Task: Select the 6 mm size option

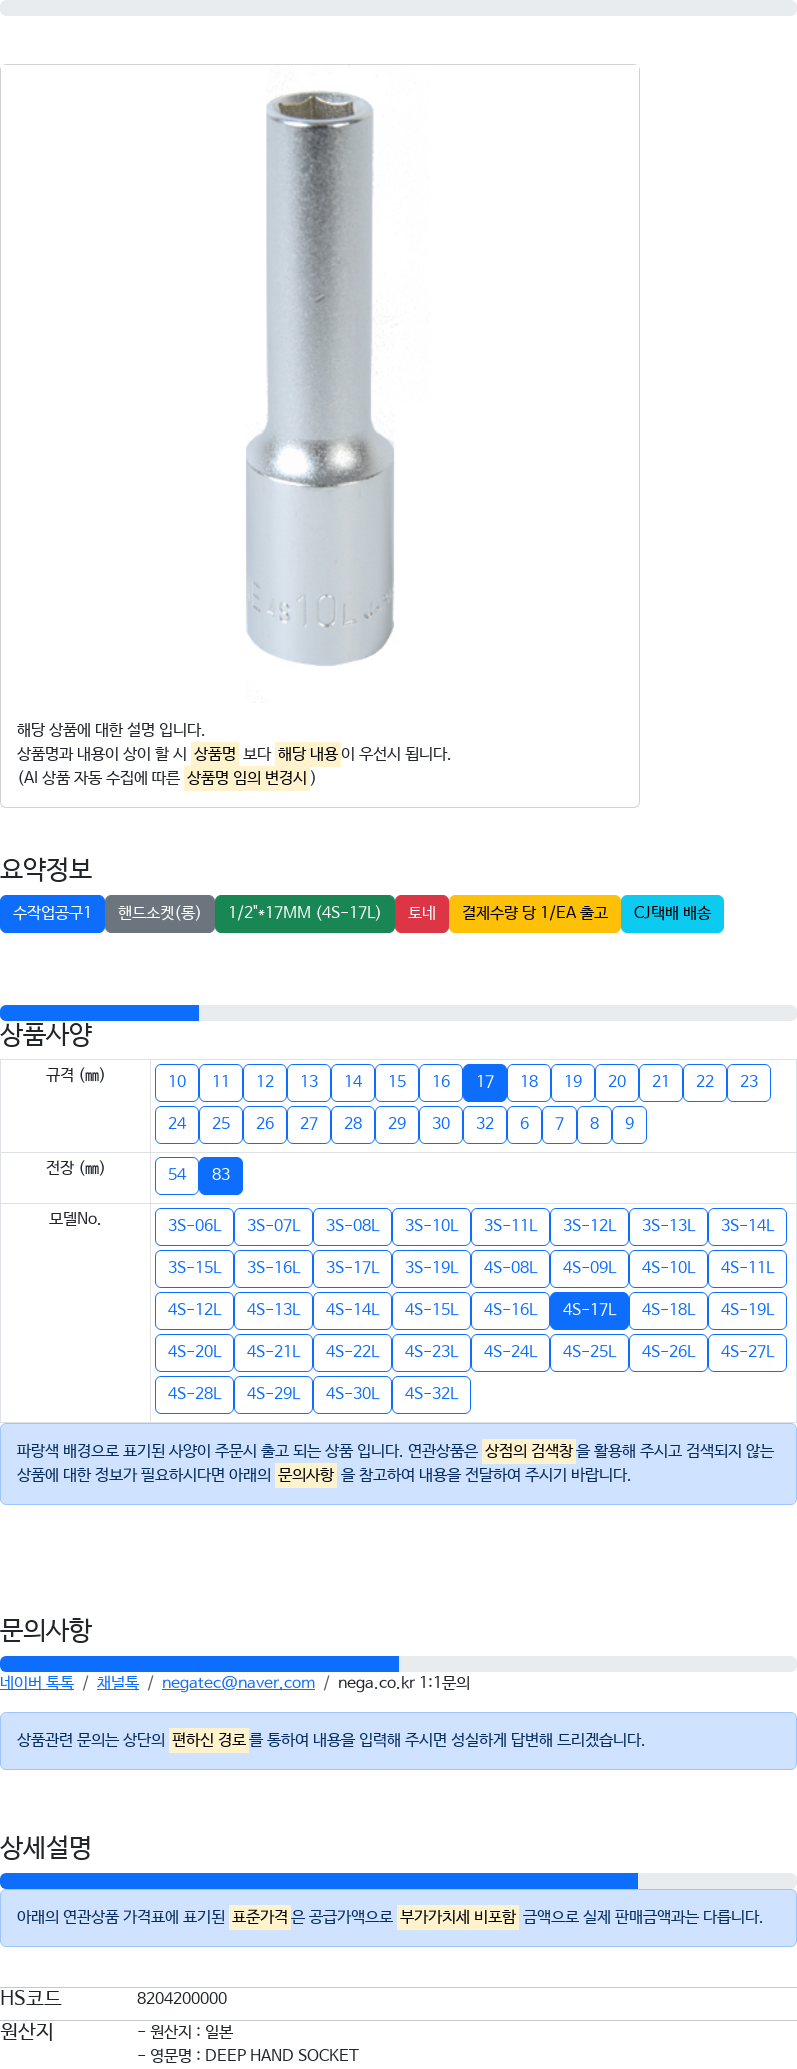Action: (524, 1124)
